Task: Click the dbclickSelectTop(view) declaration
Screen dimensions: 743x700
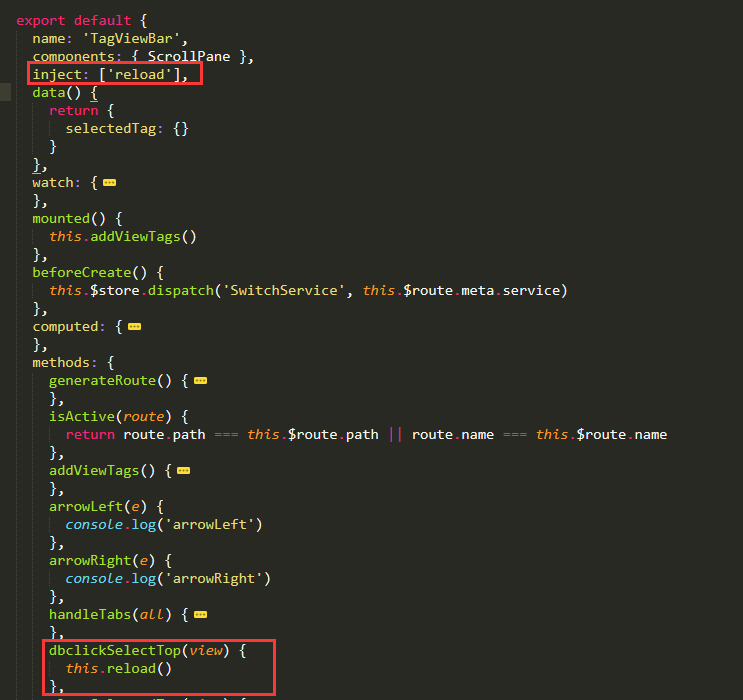Action: tap(147, 651)
